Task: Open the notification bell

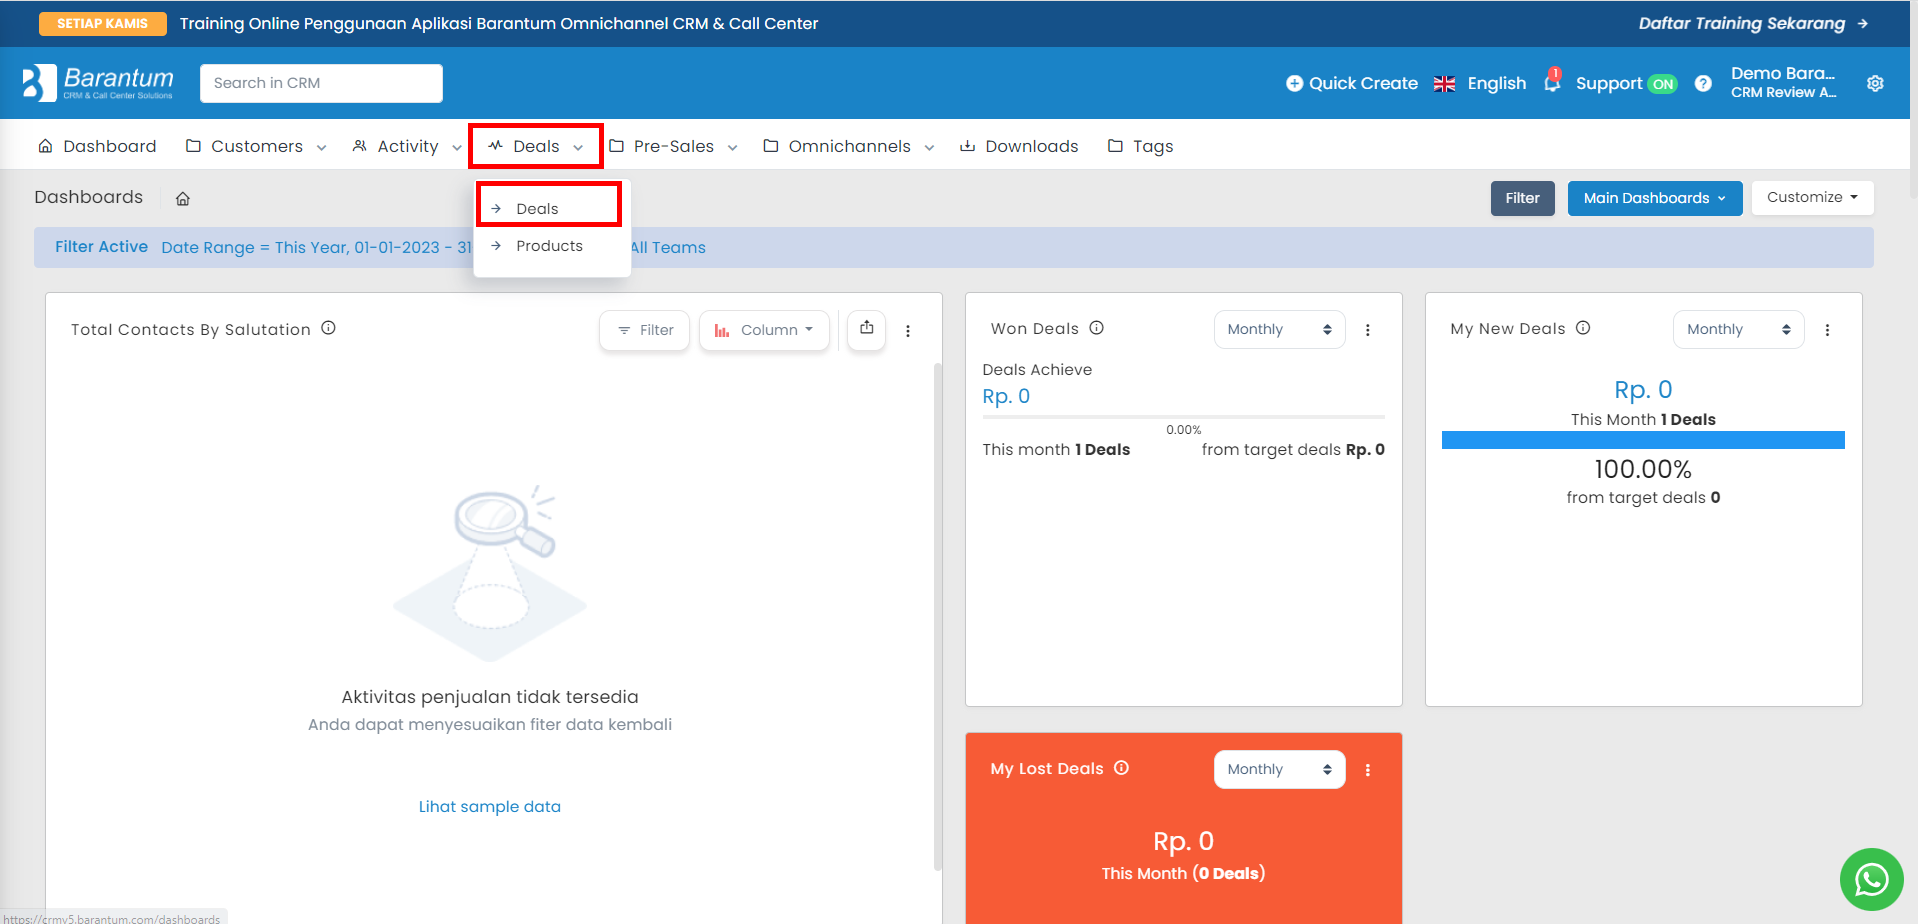Action: pyautogui.click(x=1552, y=82)
